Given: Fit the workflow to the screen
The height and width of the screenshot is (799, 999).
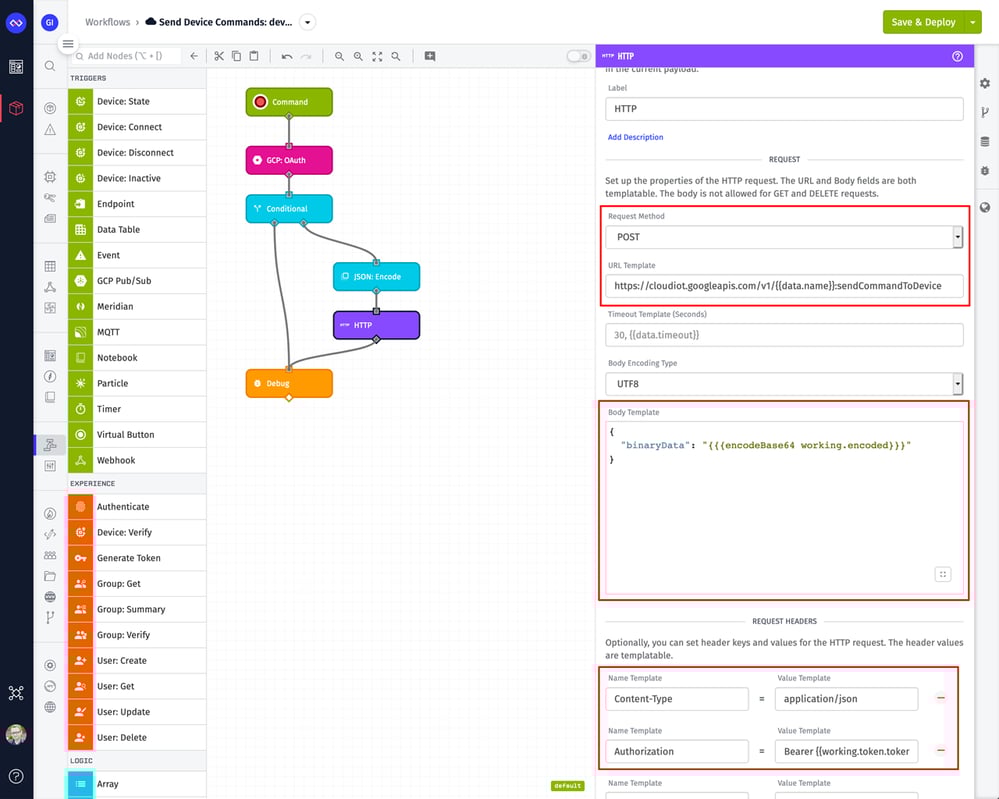Looking at the screenshot, I should coord(377,56).
